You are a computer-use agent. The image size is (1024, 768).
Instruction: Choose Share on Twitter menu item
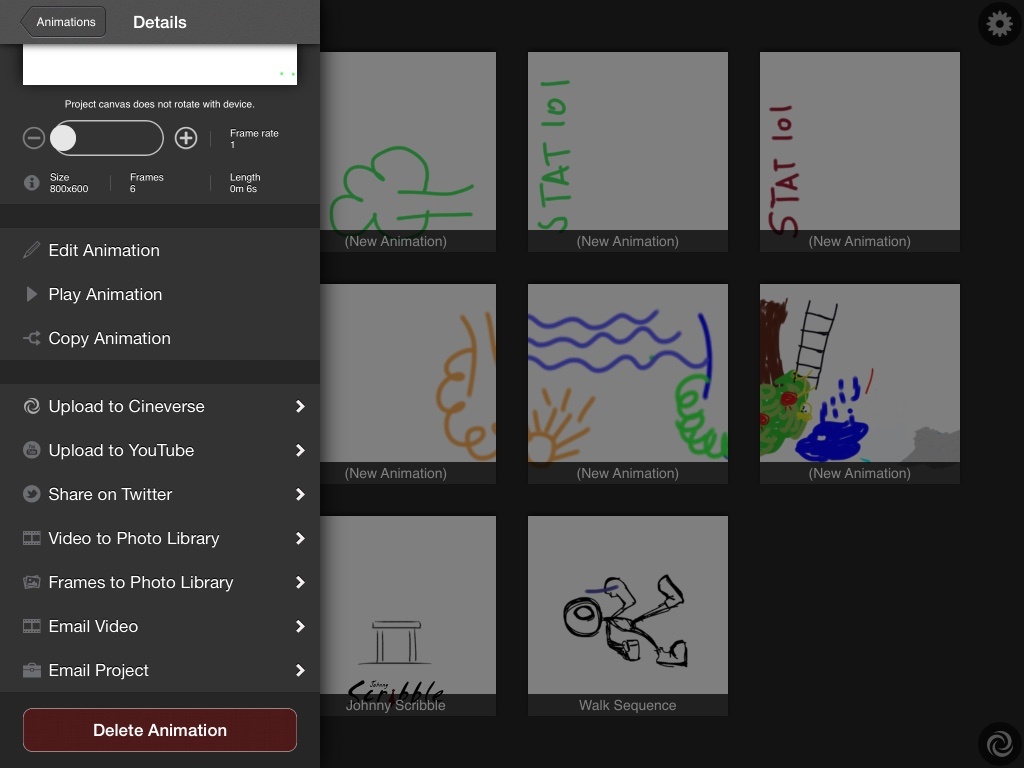pyautogui.click(x=110, y=494)
